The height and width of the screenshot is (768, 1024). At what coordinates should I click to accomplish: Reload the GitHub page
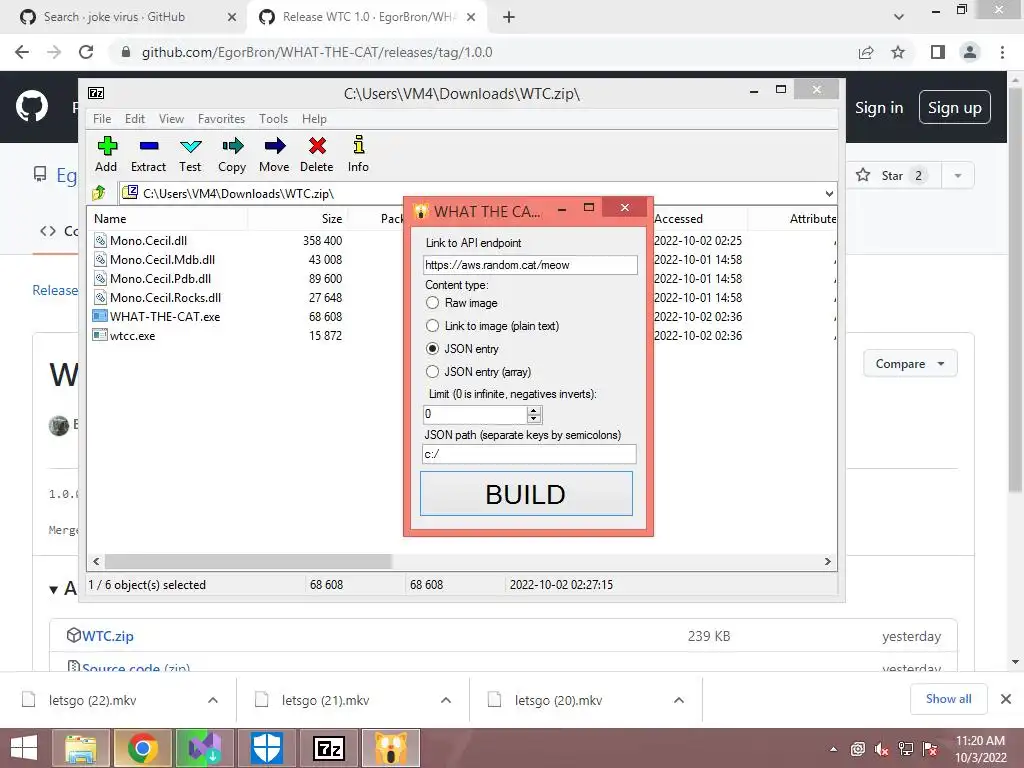coord(86,52)
